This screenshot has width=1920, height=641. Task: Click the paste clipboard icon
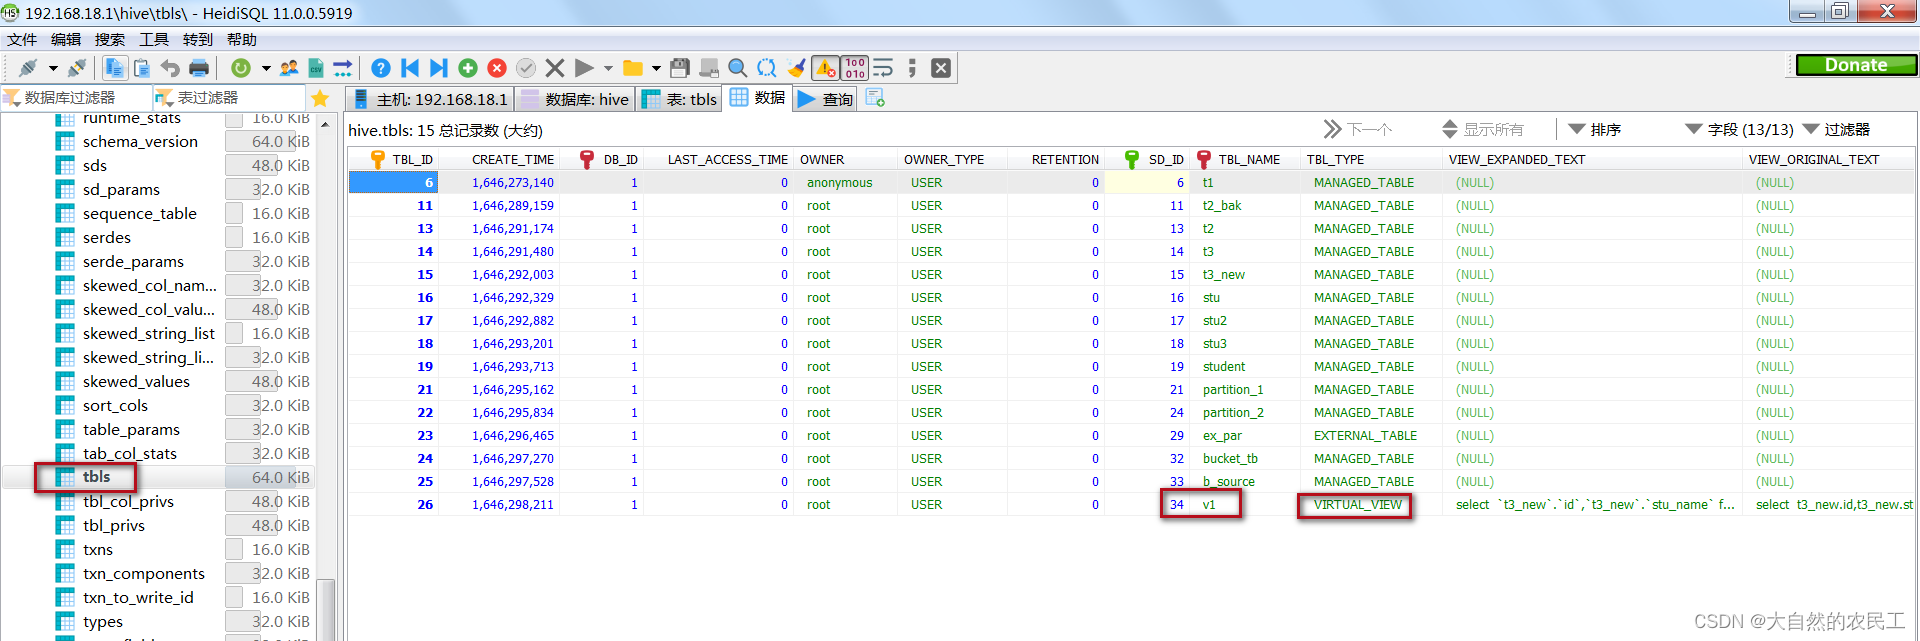tap(142, 68)
